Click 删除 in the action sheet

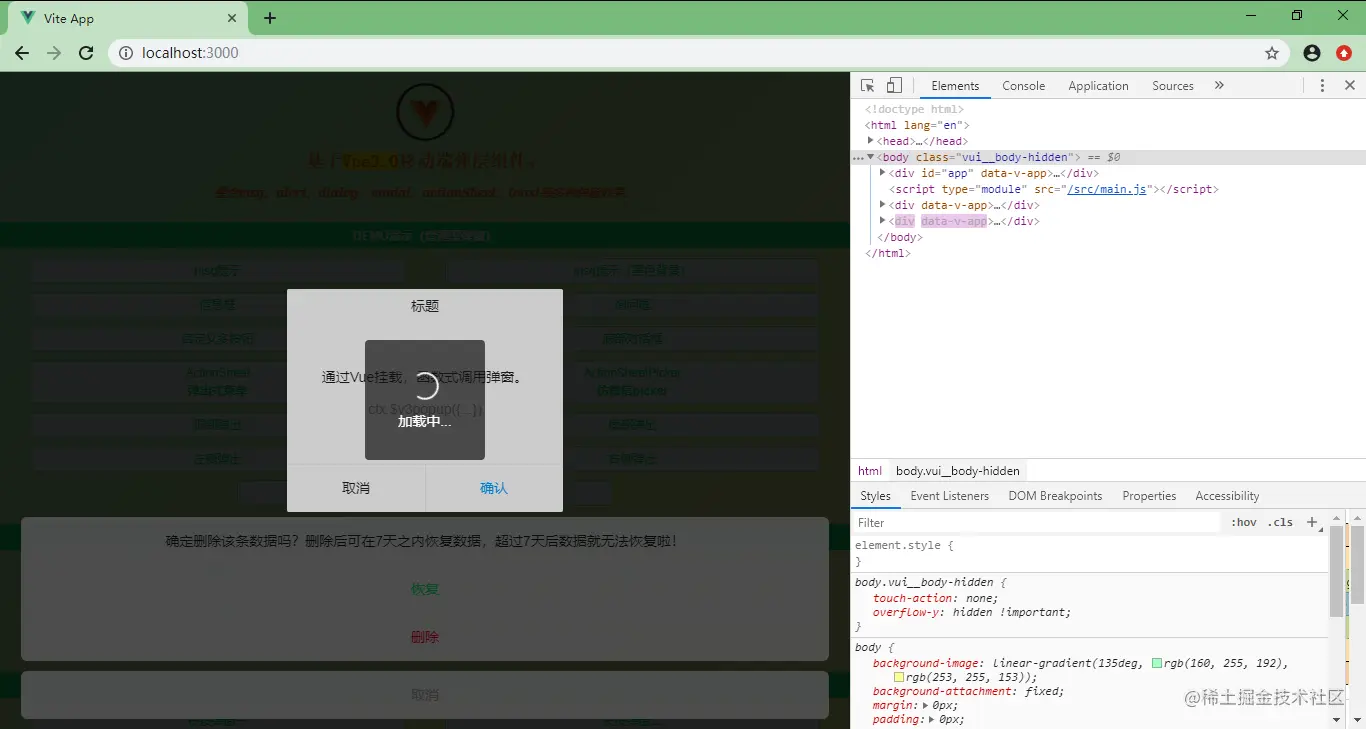425,637
